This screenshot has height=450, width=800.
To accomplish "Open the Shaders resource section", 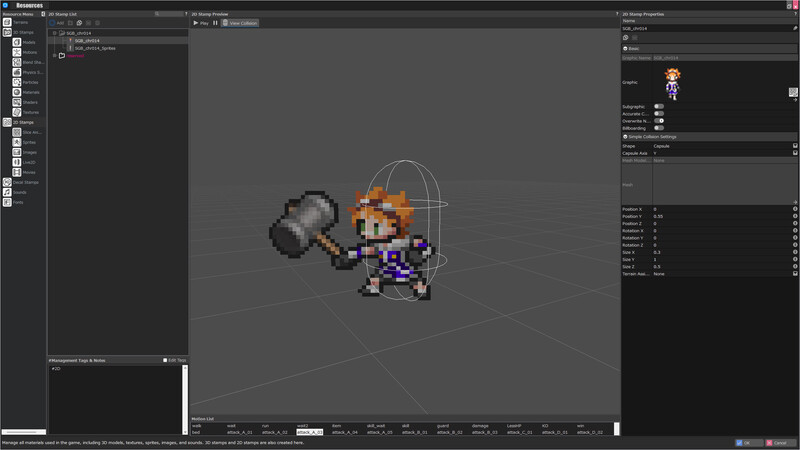I will [x=25, y=102].
